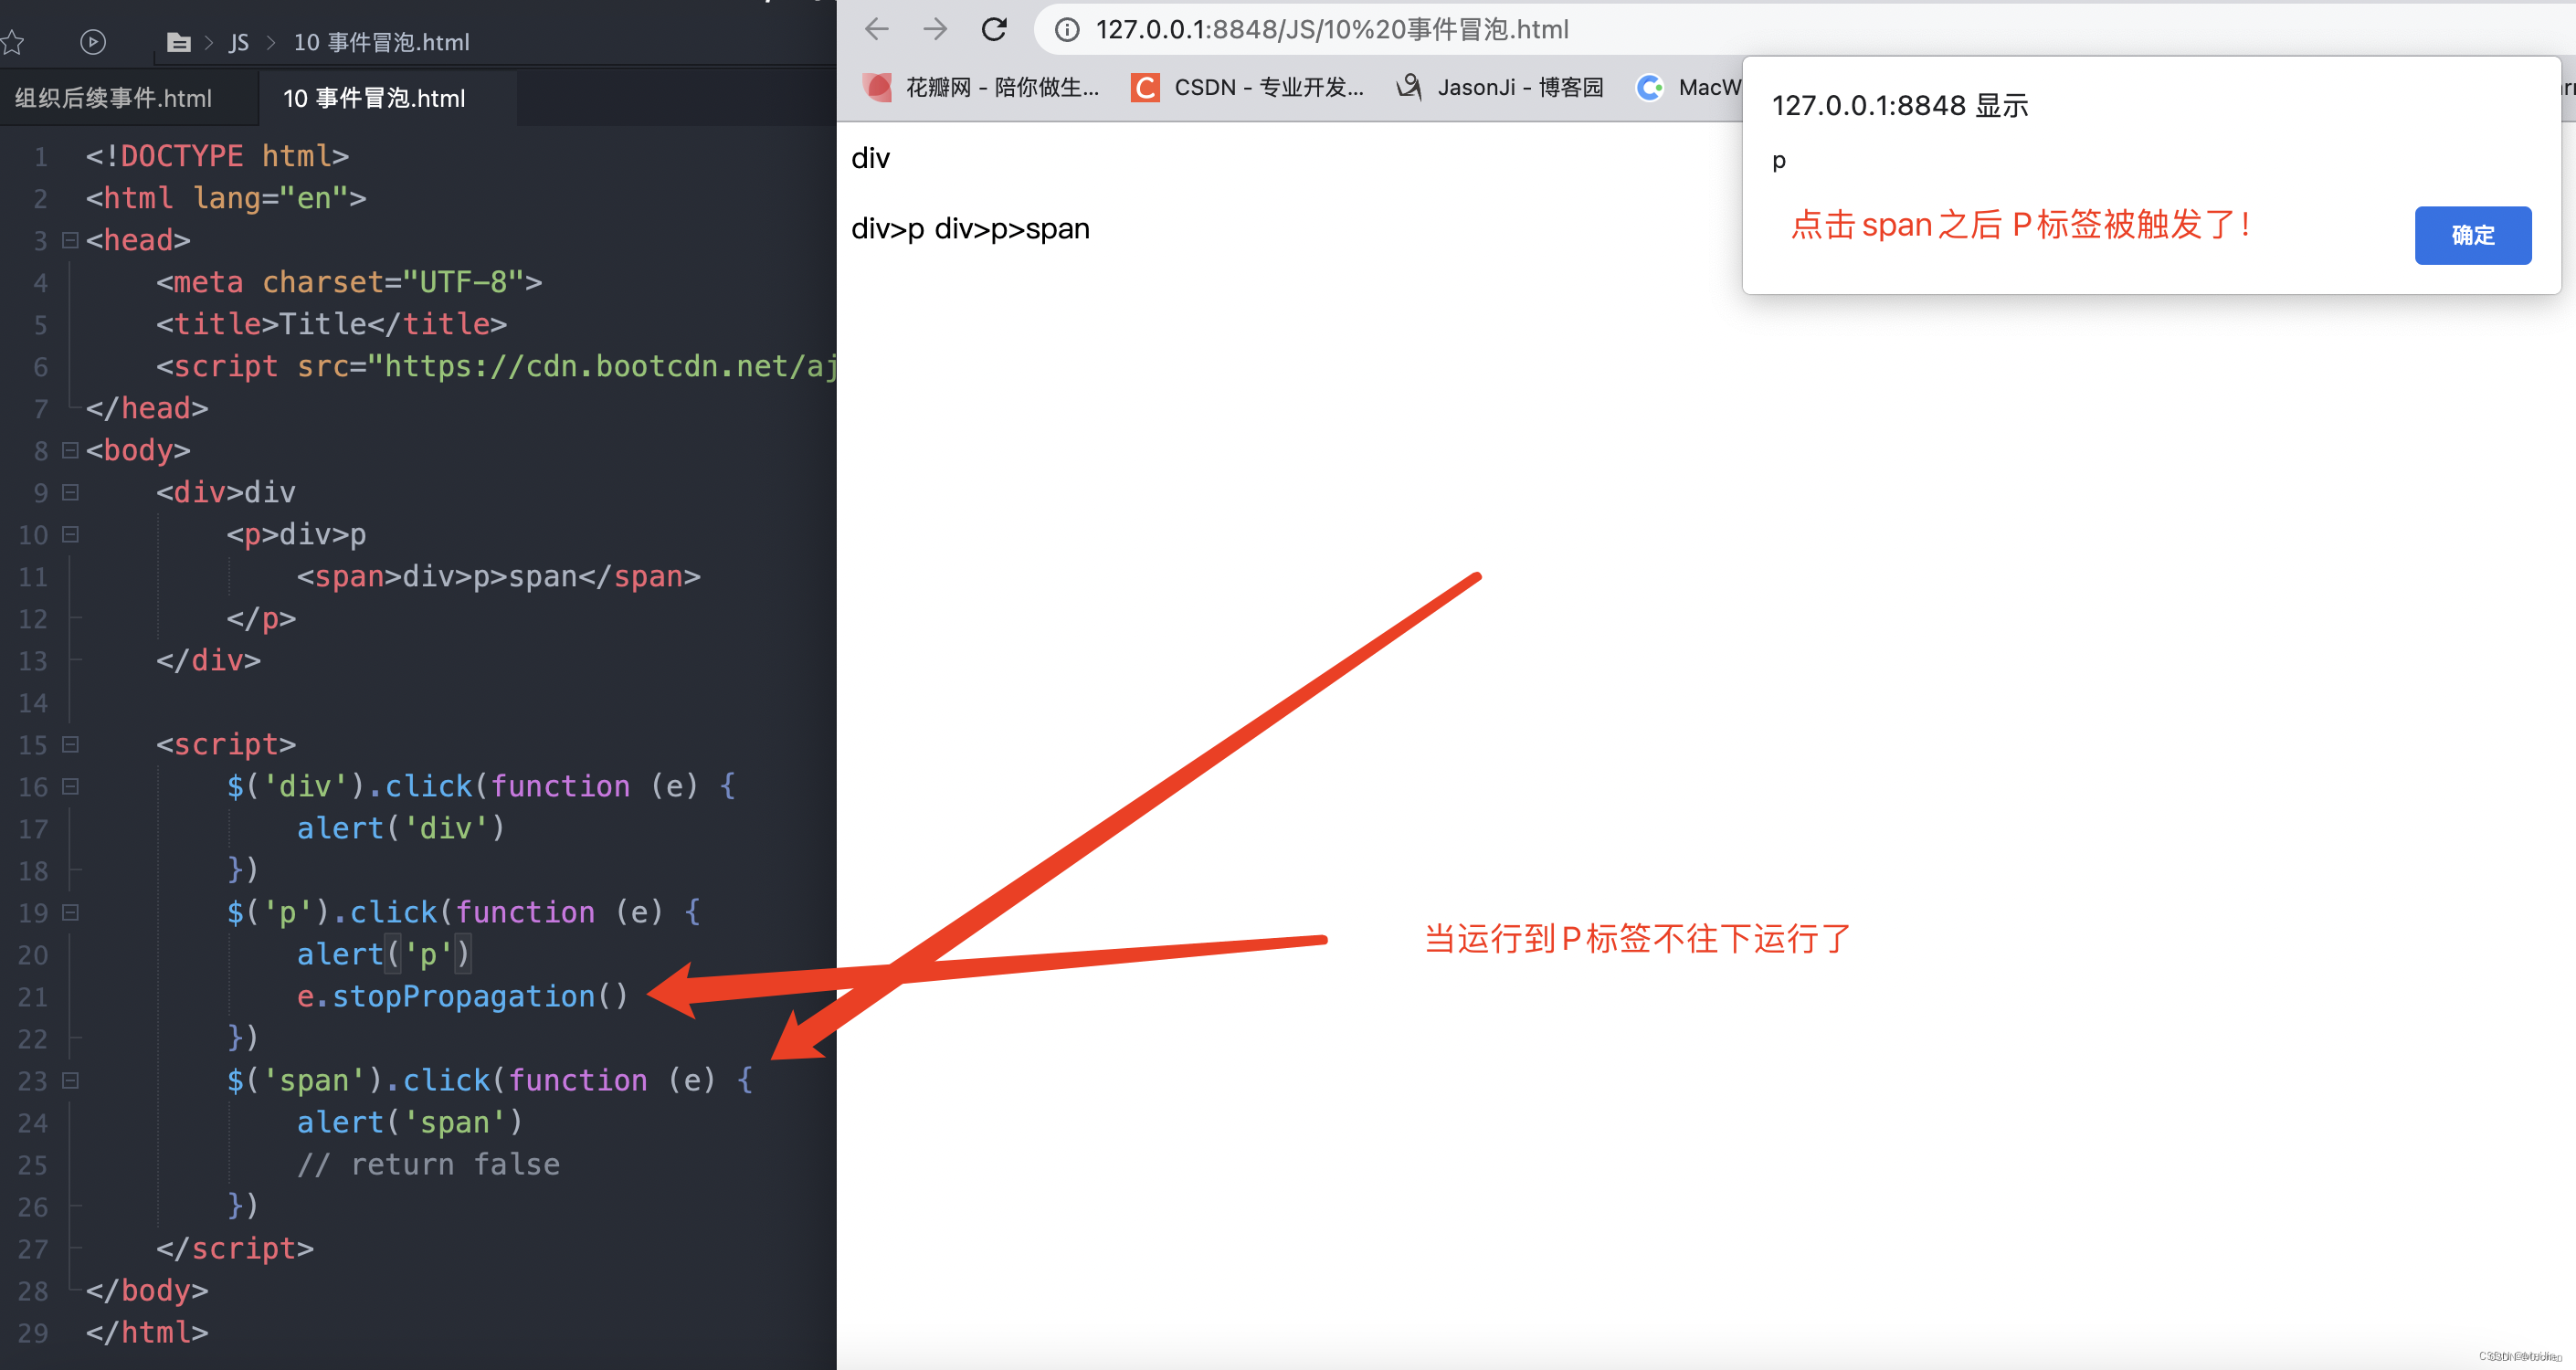This screenshot has height=1370, width=2576.
Task: Click the CSDN bookmark favicon
Action: pos(1145,88)
